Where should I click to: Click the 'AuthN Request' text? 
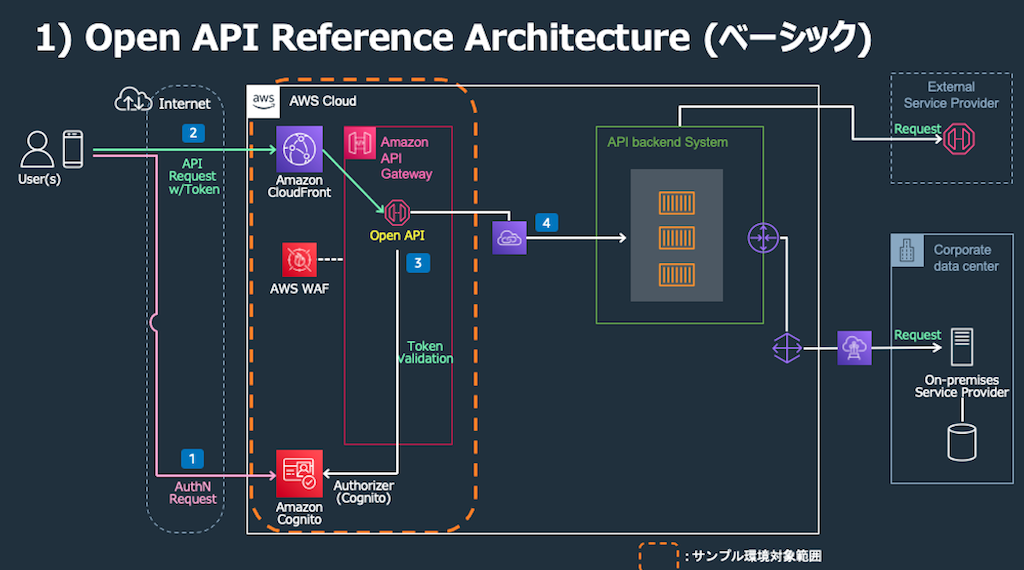pos(193,493)
